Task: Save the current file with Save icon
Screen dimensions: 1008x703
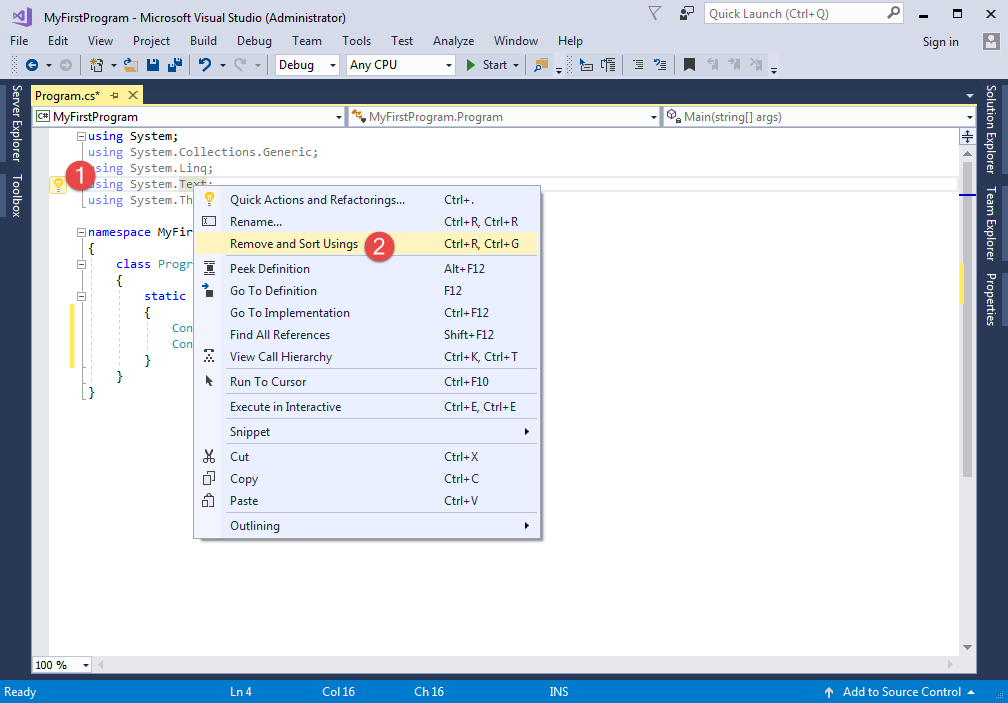Action: [153, 65]
